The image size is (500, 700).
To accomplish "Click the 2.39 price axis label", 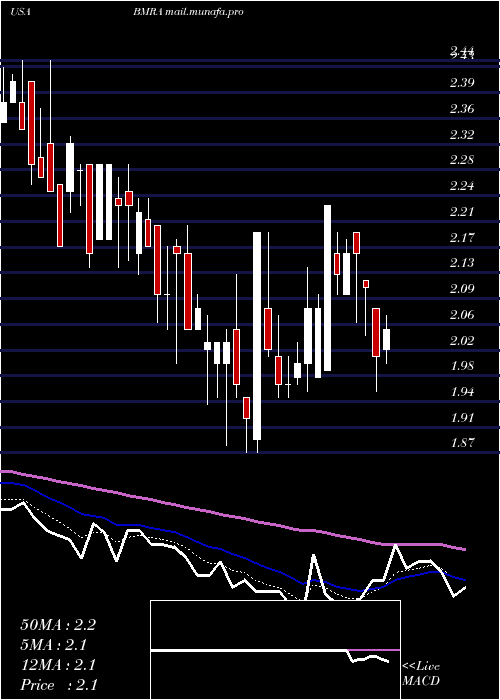I will tap(462, 83).
